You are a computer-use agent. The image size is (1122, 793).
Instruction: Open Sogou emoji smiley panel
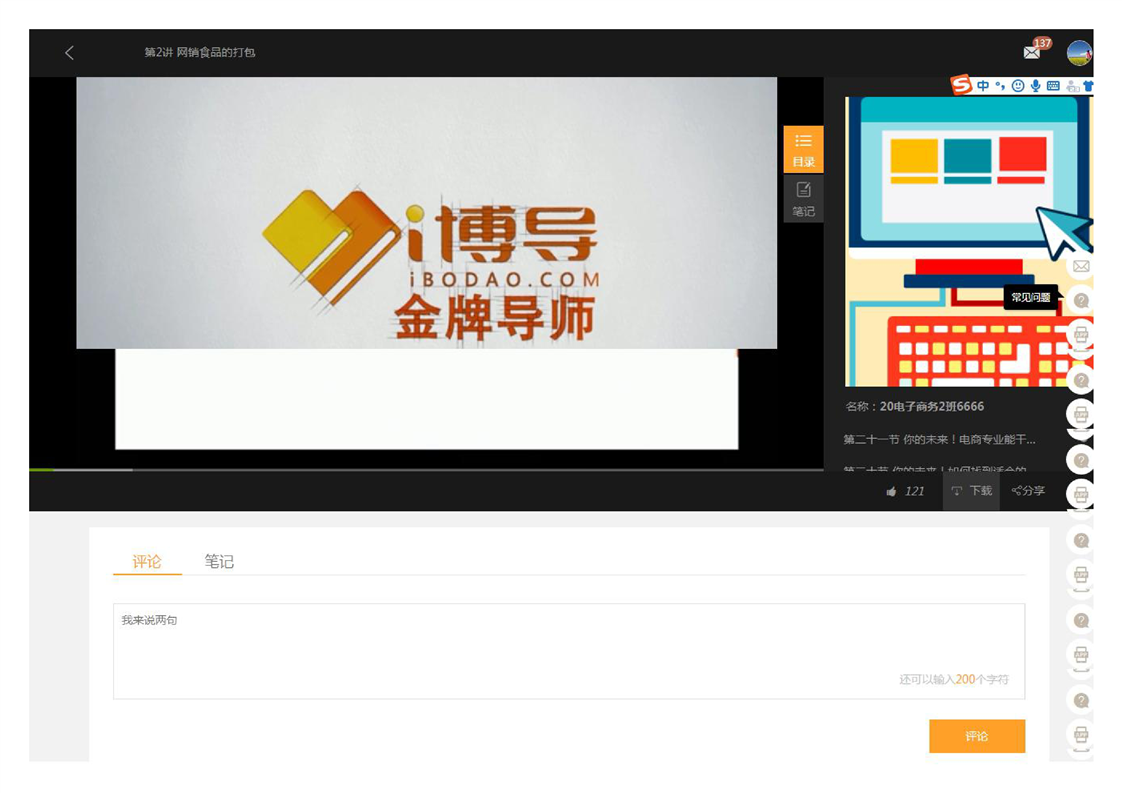click(1018, 86)
